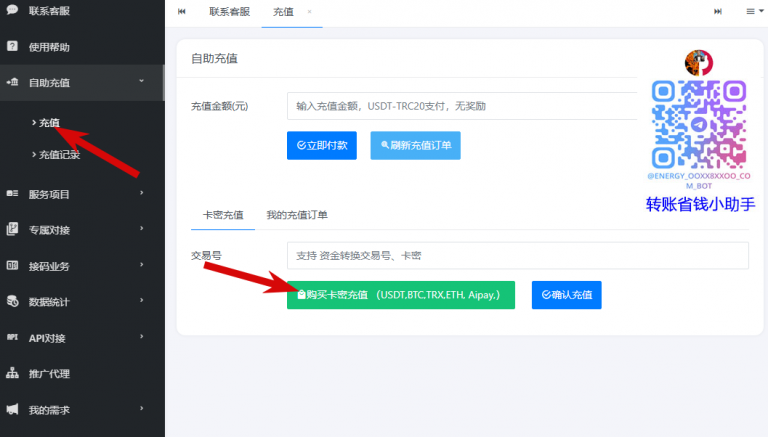Click the 专属对接 sidebar icon
768x437 pixels.
click(12, 229)
